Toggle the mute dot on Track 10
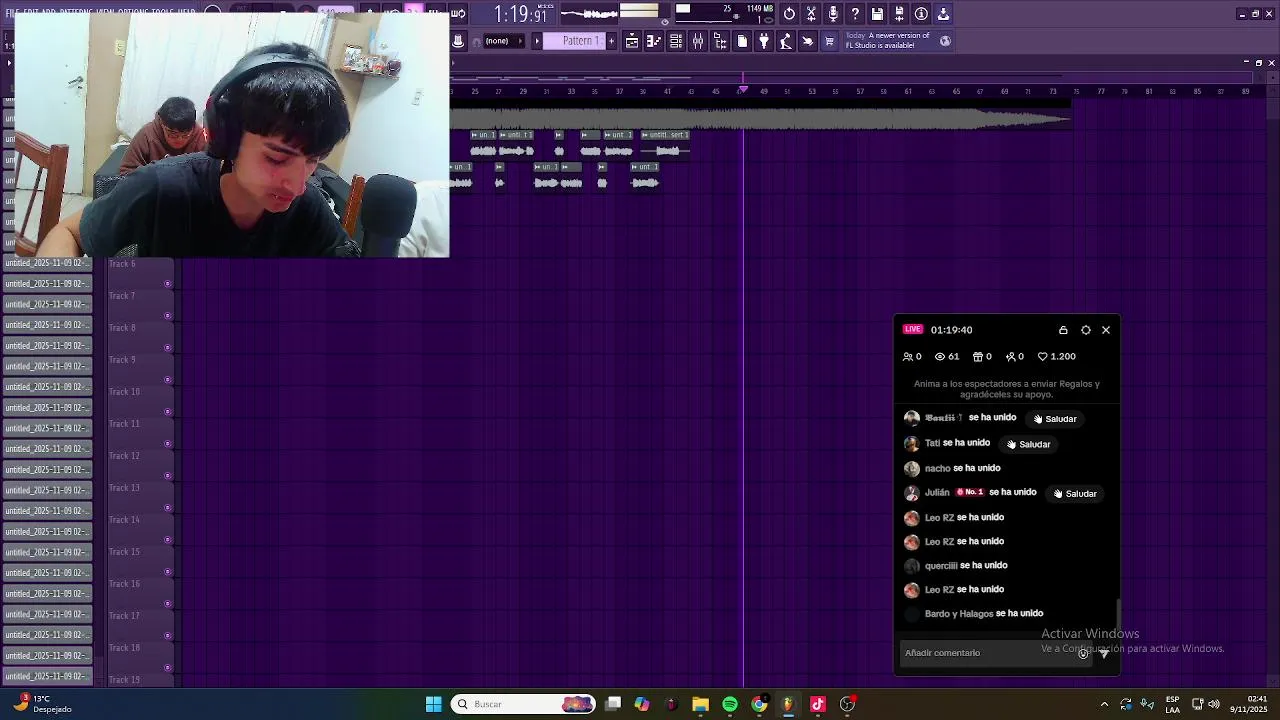Viewport: 1280px width, 720px height. pos(167,412)
